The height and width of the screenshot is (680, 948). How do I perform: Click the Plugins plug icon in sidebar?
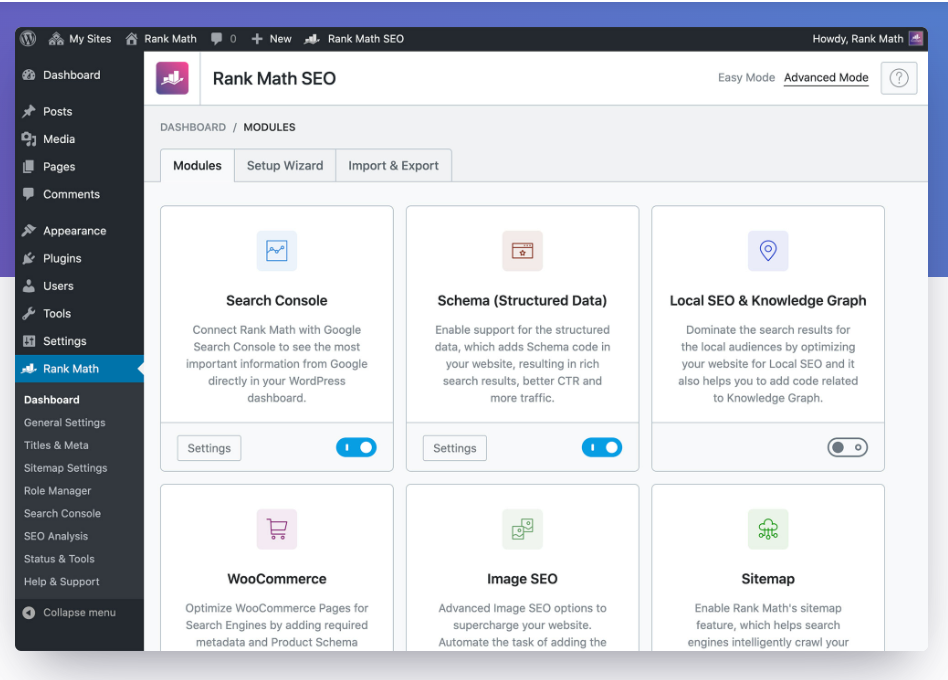(28, 258)
